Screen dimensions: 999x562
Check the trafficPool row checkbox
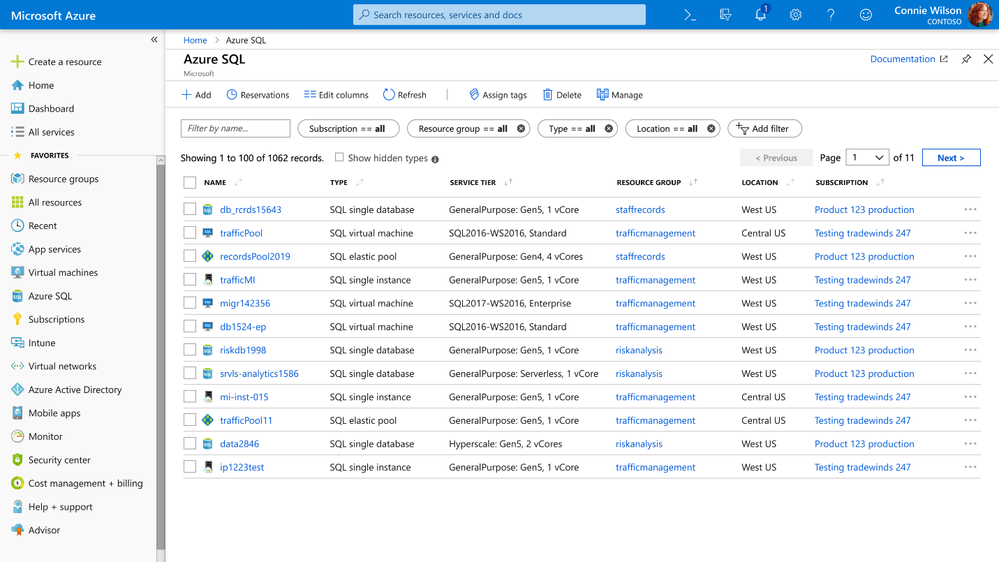click(x=190, y=233)
